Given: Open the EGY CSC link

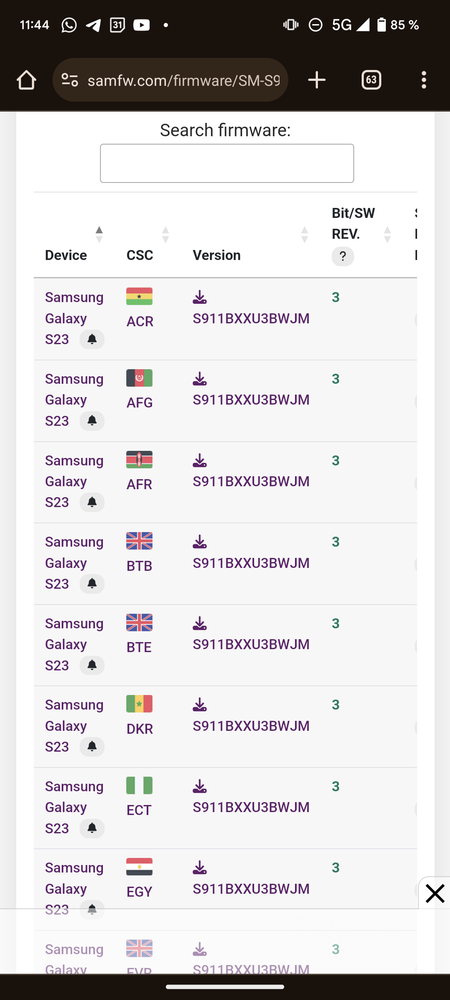Looking at the screenshot, I should 139,892.
